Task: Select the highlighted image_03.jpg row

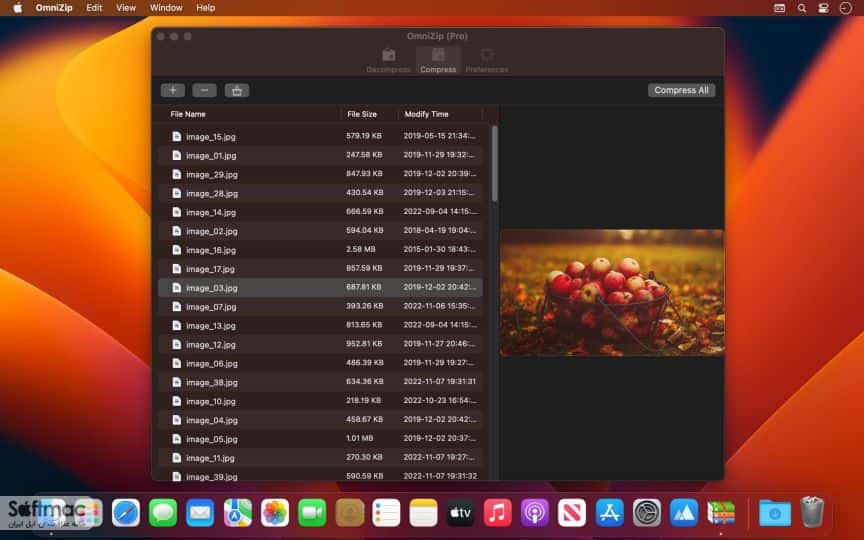Action: point(320,288)
